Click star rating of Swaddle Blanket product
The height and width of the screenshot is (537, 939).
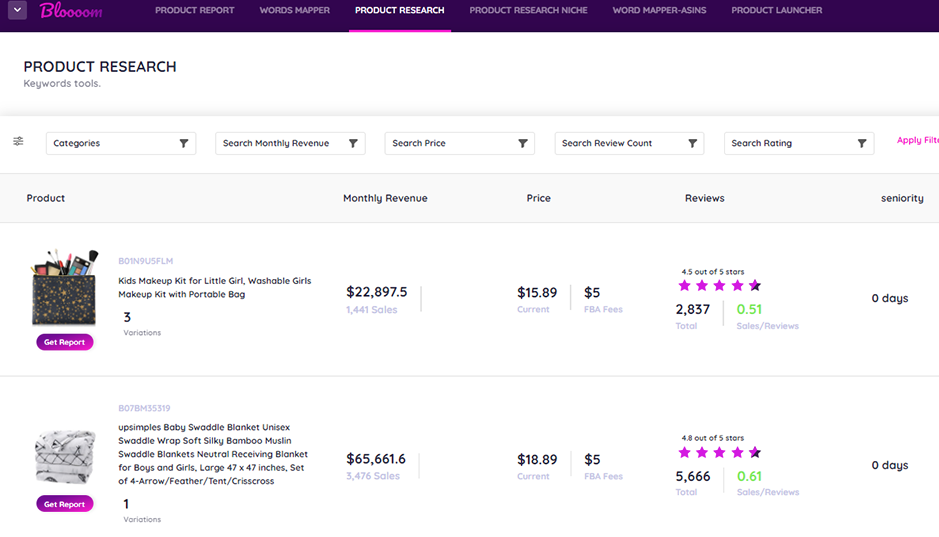[x=719, y=453]
